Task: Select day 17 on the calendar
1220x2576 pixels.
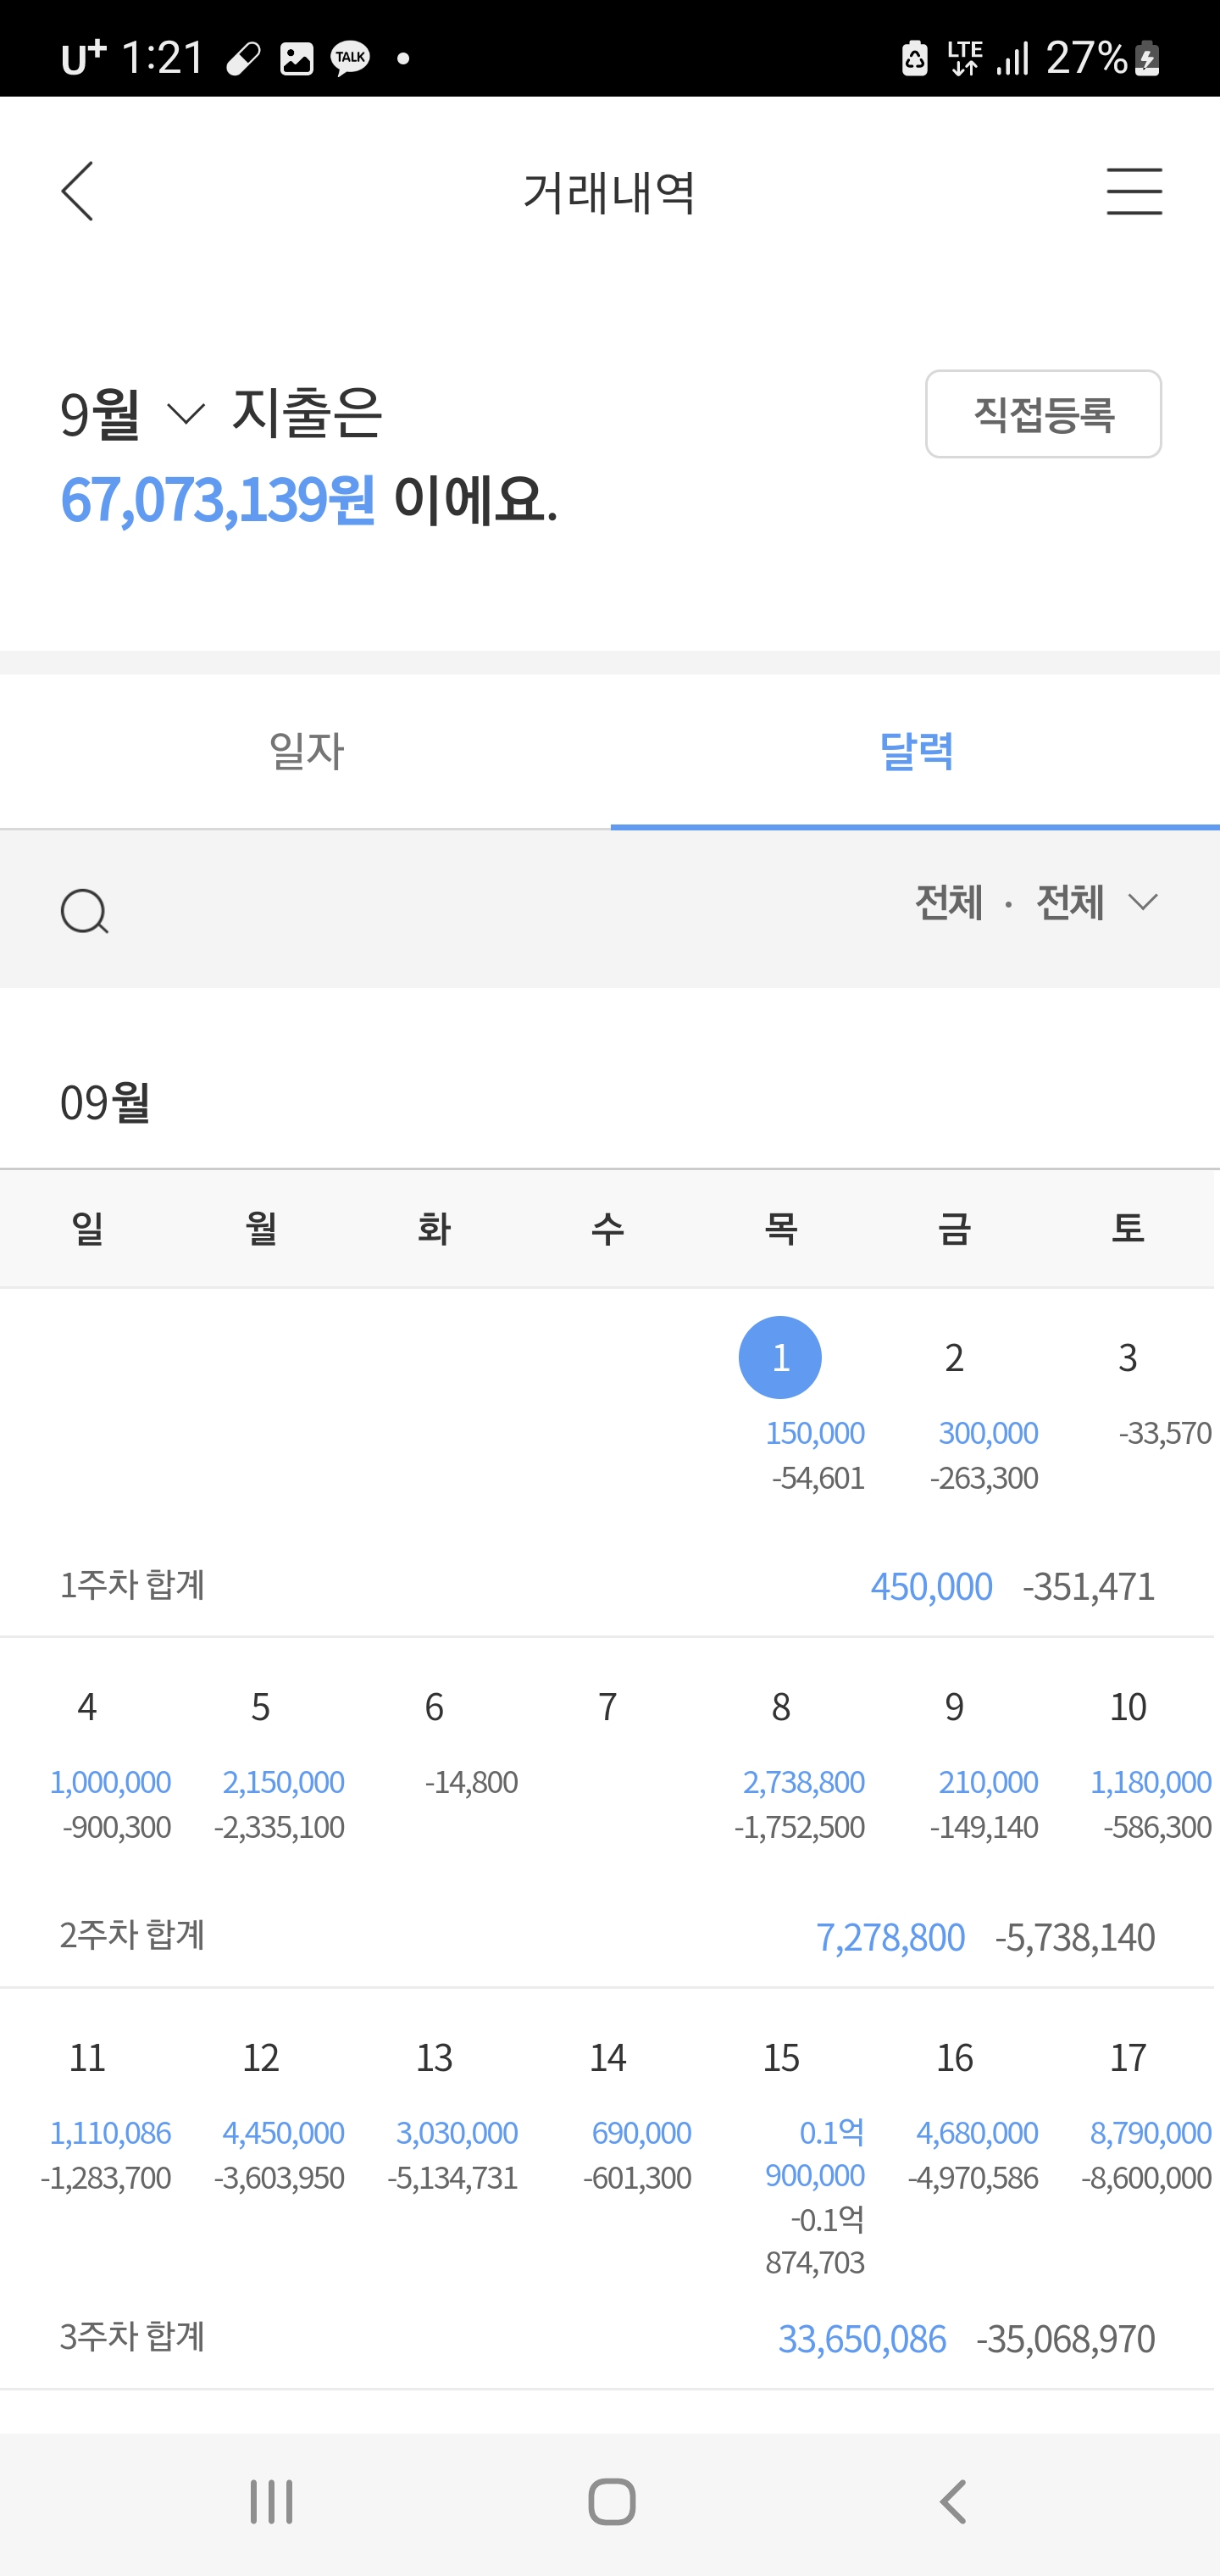Action: 1128,2057
